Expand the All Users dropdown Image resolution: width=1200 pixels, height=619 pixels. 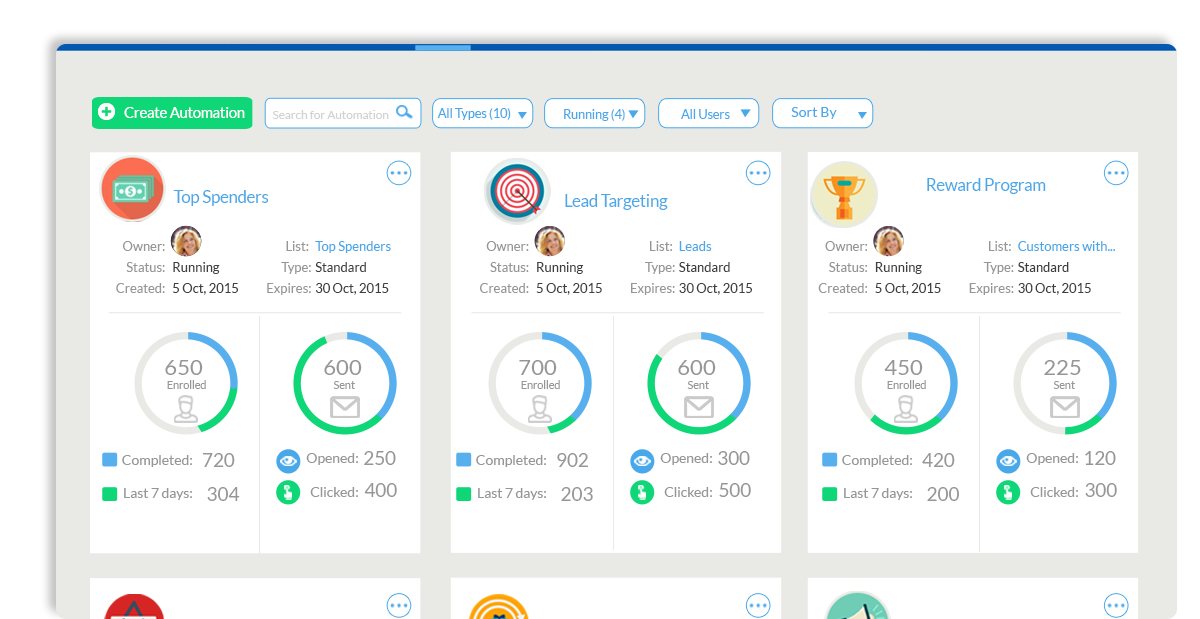708,113
